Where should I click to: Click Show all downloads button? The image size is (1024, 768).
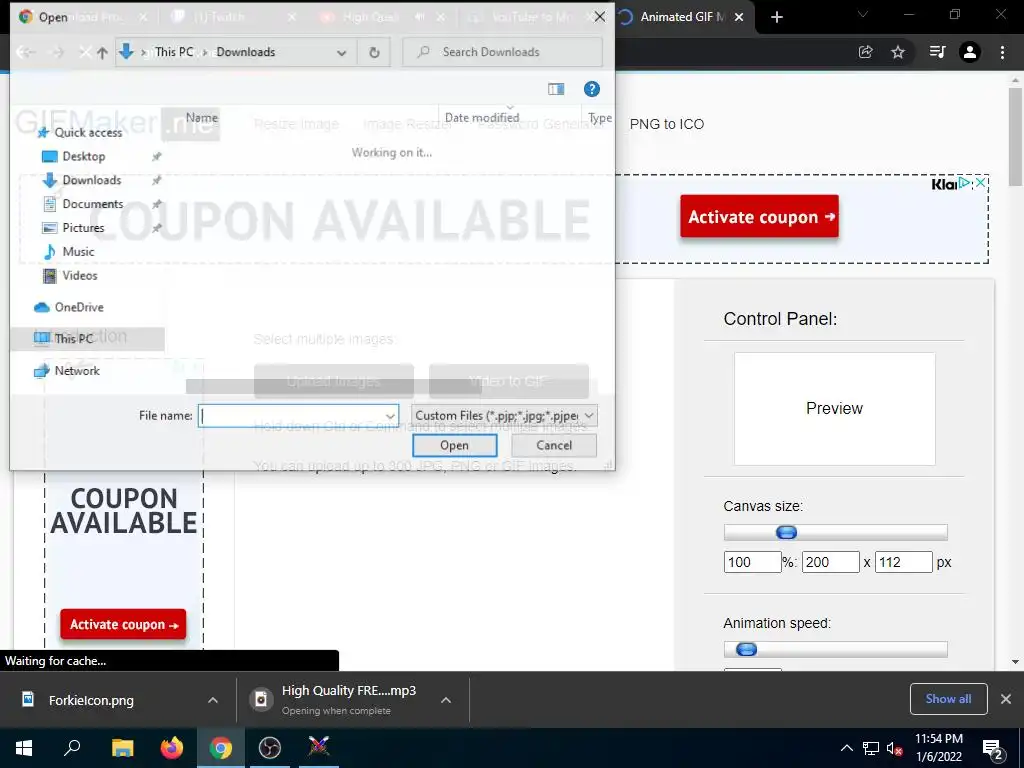(x=948, y=699)
